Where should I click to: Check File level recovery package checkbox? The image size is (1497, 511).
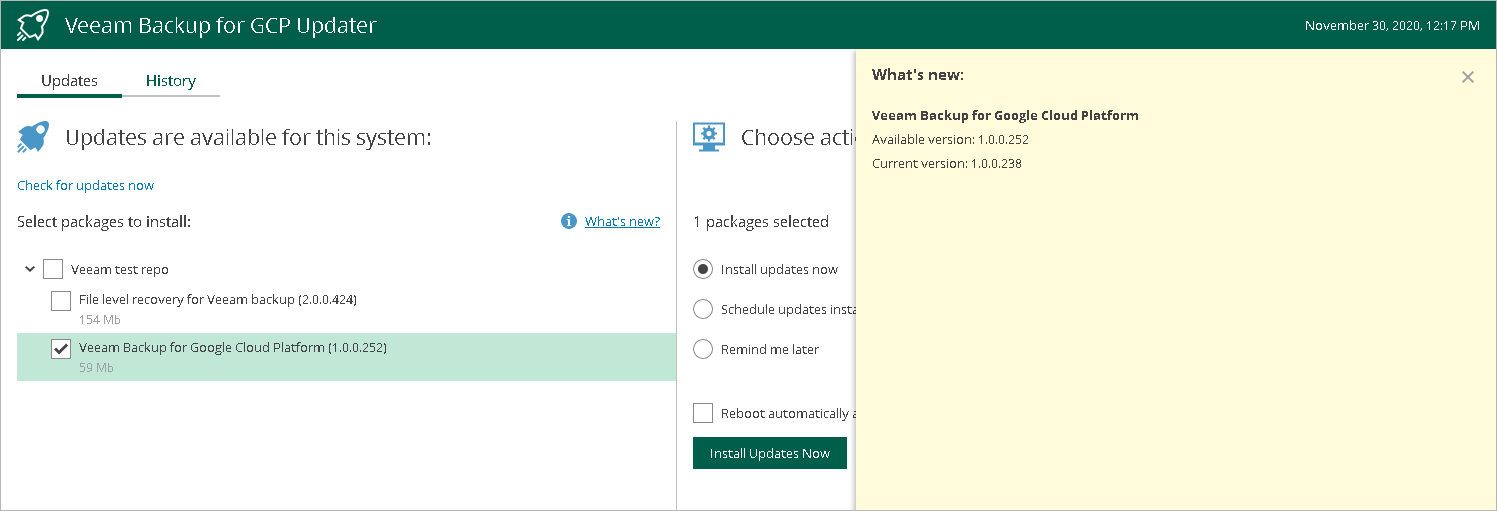tap(61, 300)
